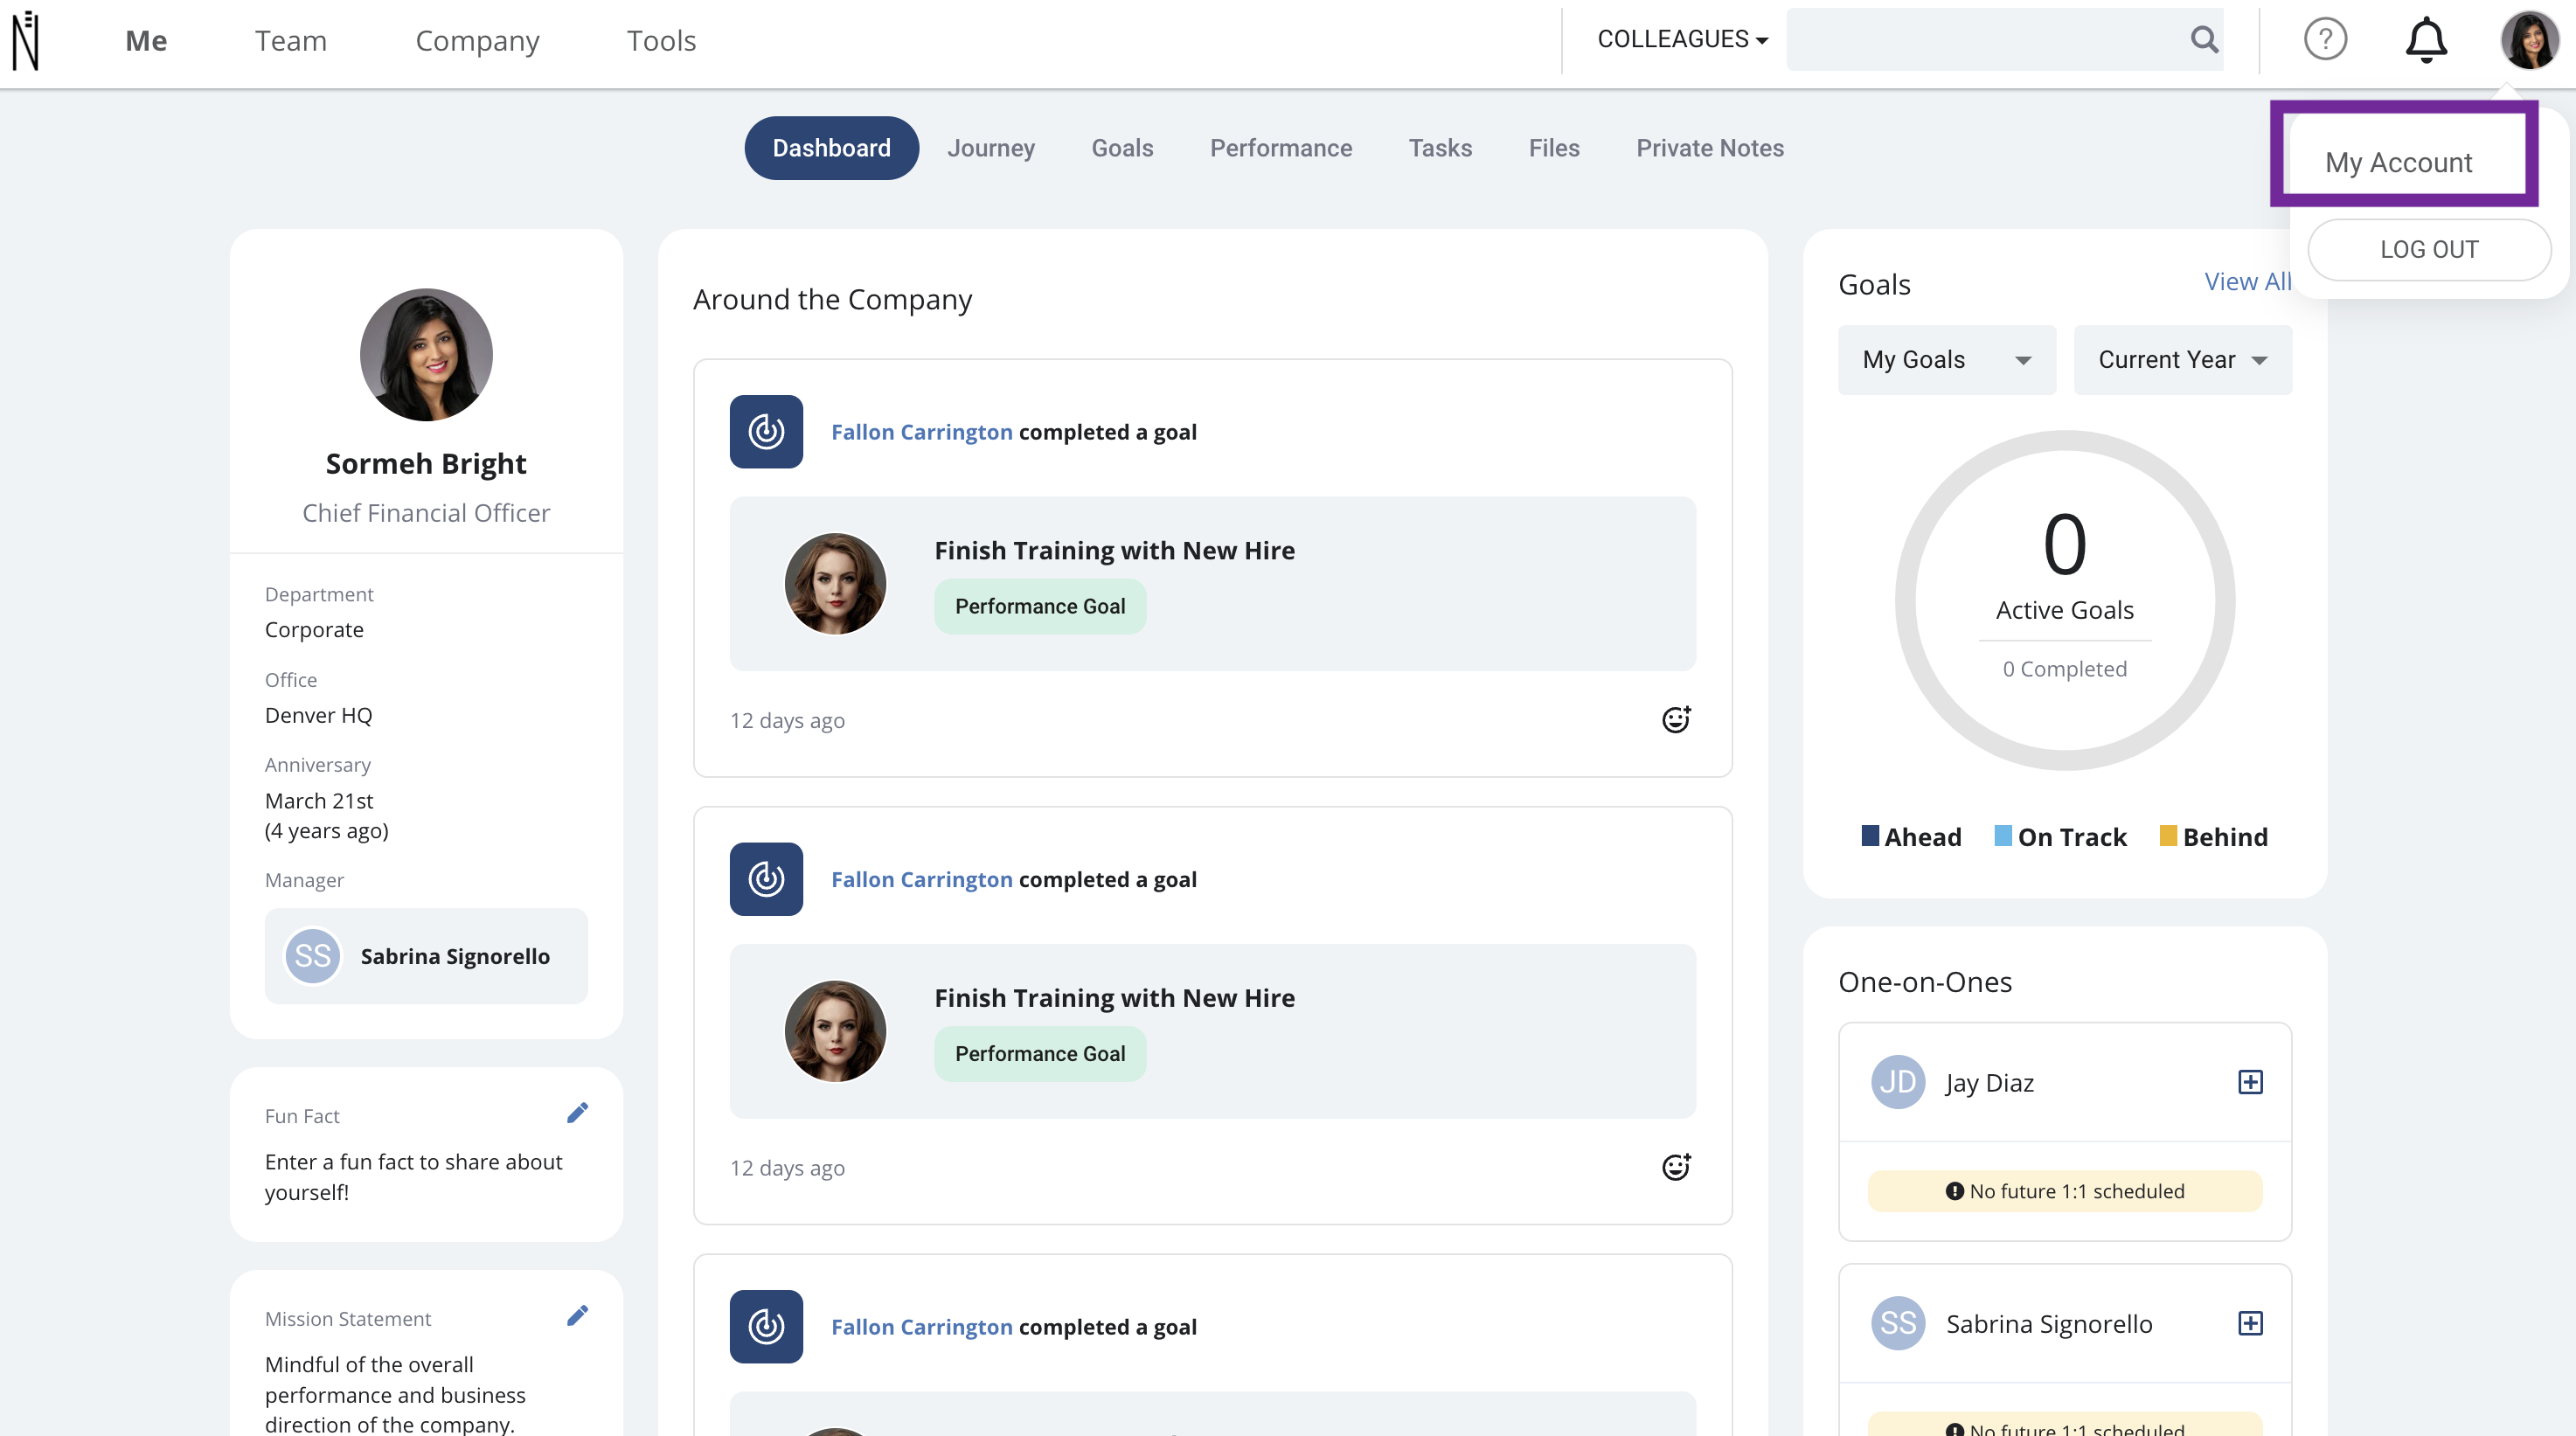Open the help question mark icon
This screenshot has width=2576, height=1436.
2325,39
